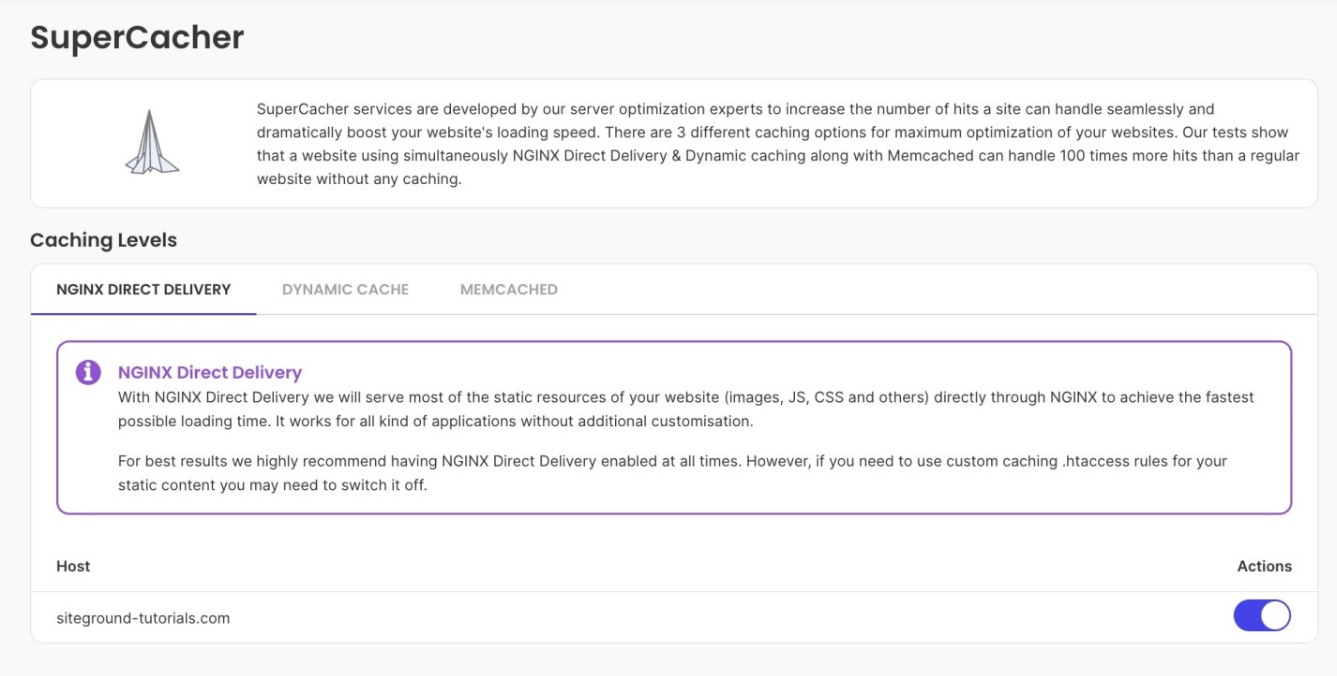
Task: Click the purple info circle icon
Action: tap(88, 372)
